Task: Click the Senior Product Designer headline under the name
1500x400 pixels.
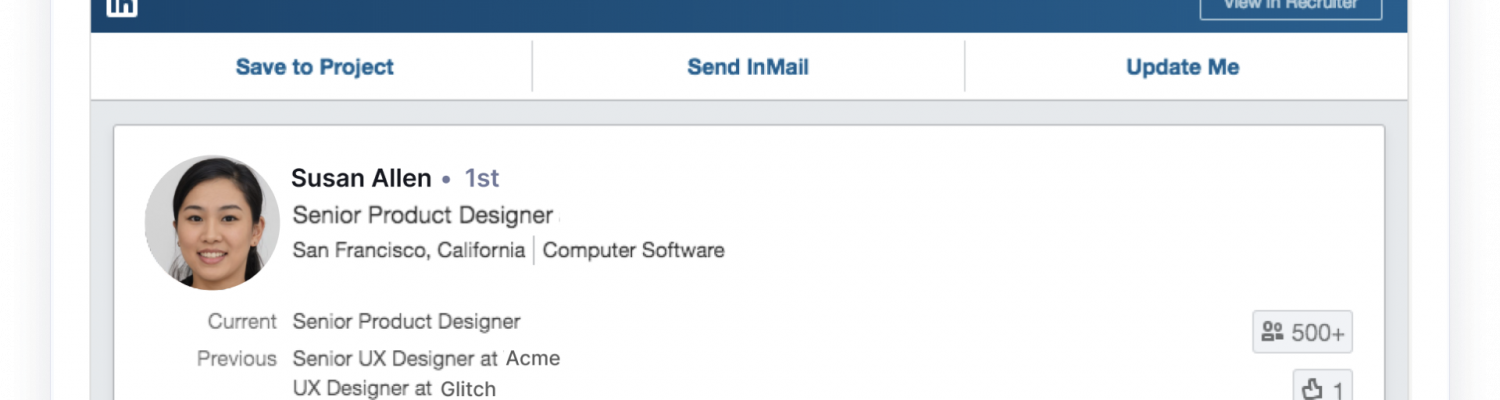Action: pyautogui.click(x=422, y=215)
